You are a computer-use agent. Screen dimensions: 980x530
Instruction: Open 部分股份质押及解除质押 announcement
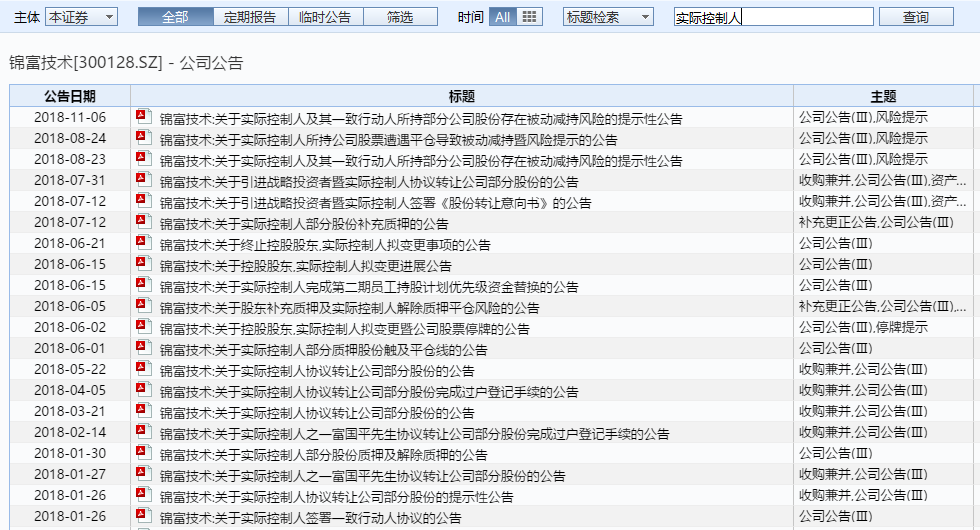[x=323, y=454]
